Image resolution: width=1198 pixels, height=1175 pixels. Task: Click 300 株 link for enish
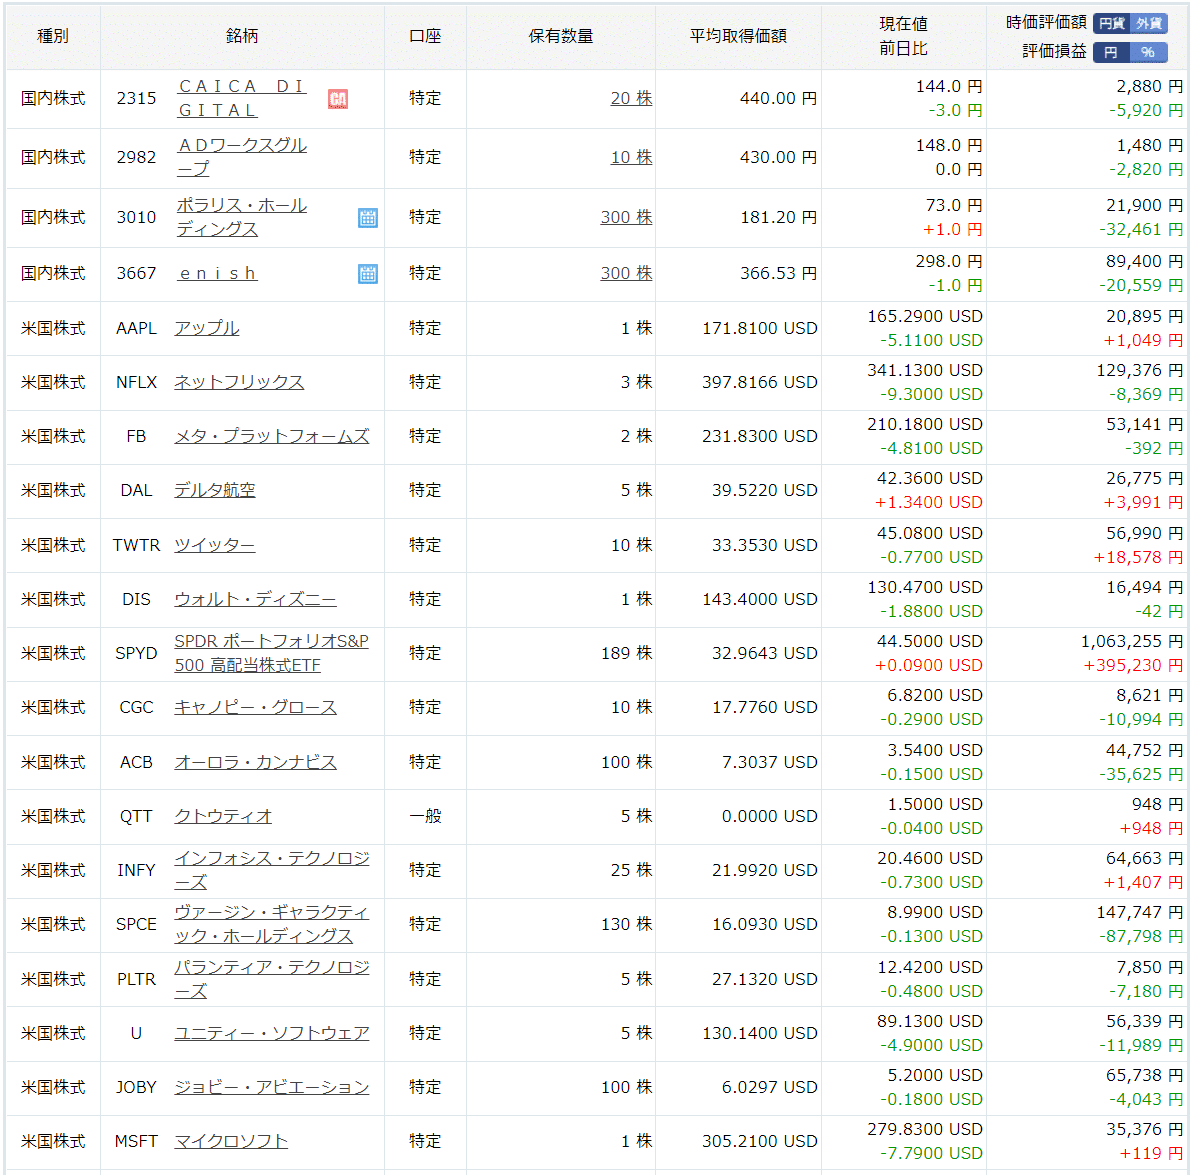click(x=627, y=274)
